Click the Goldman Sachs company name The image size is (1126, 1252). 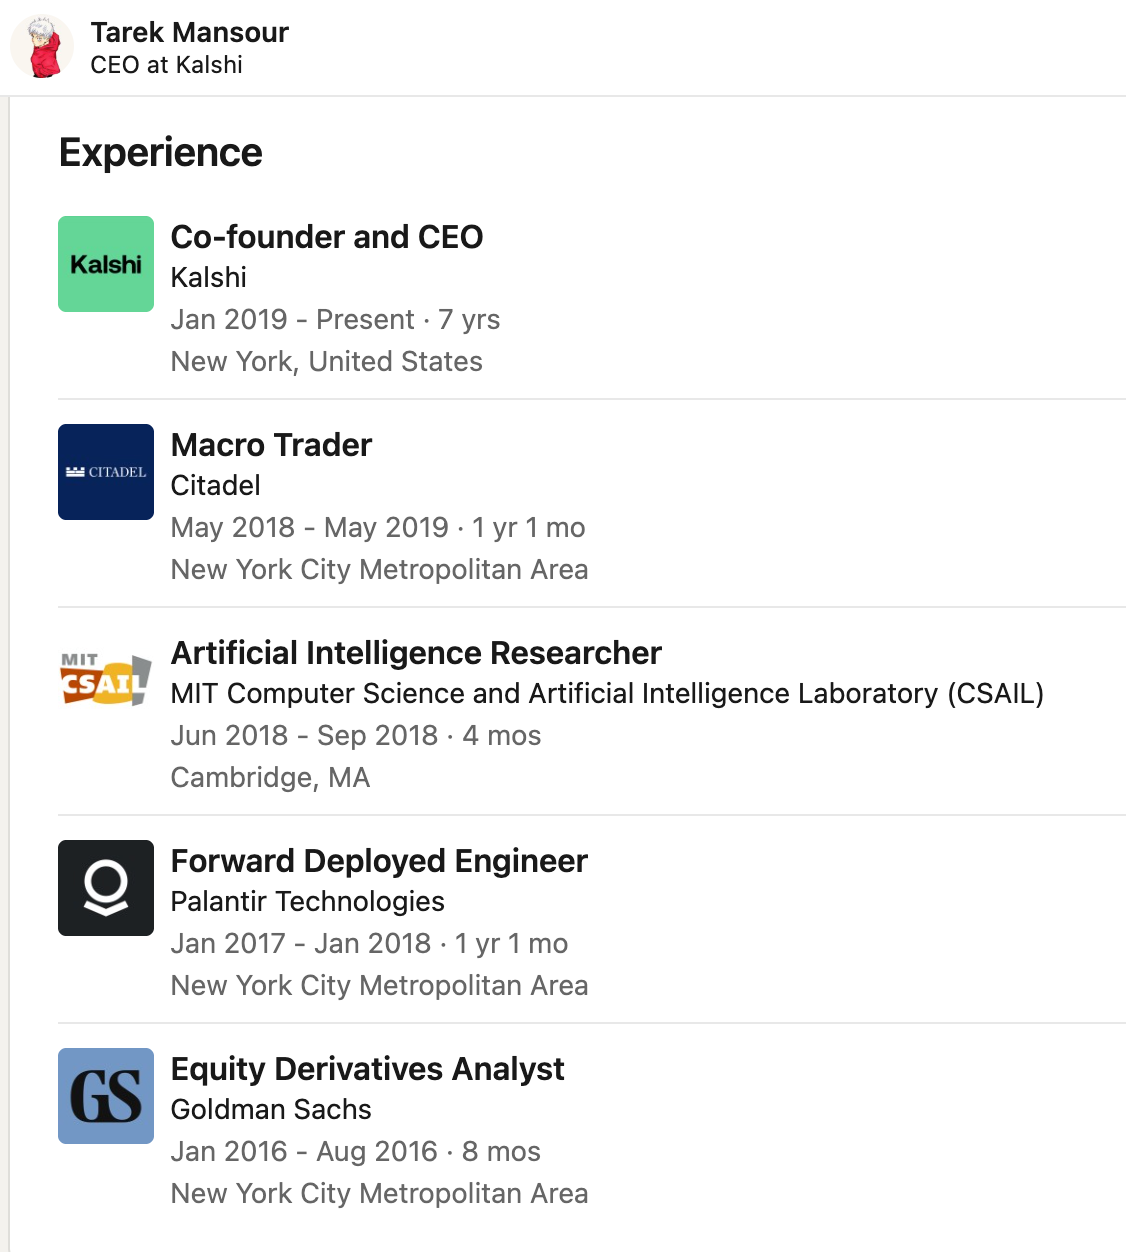pos(271,1109)
